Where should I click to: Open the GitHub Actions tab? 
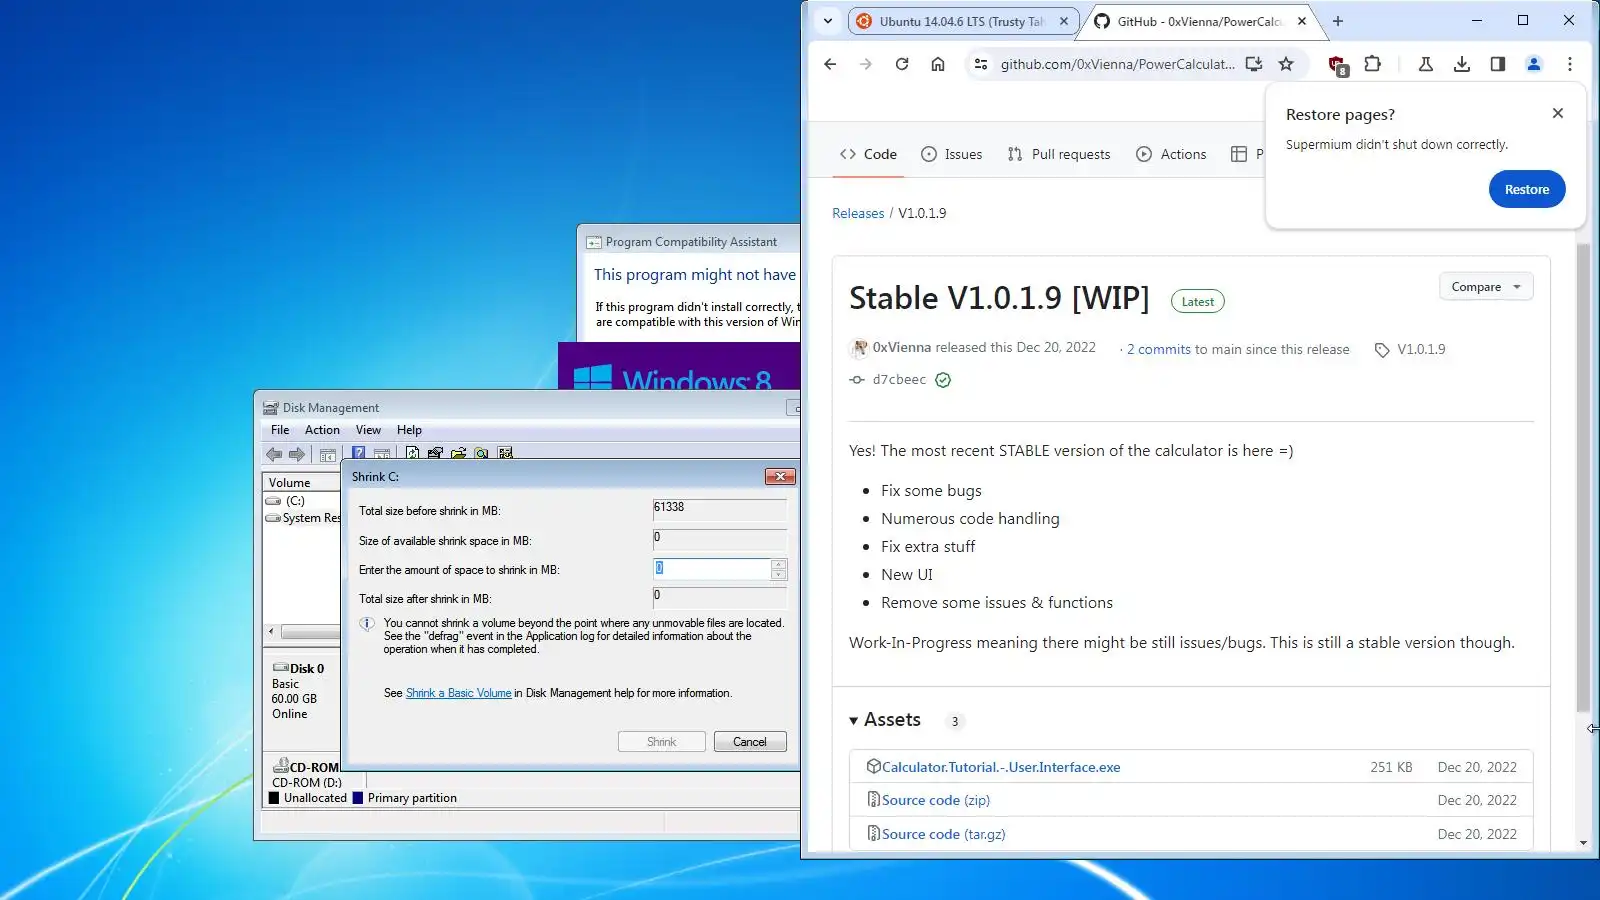[1171, 154]
